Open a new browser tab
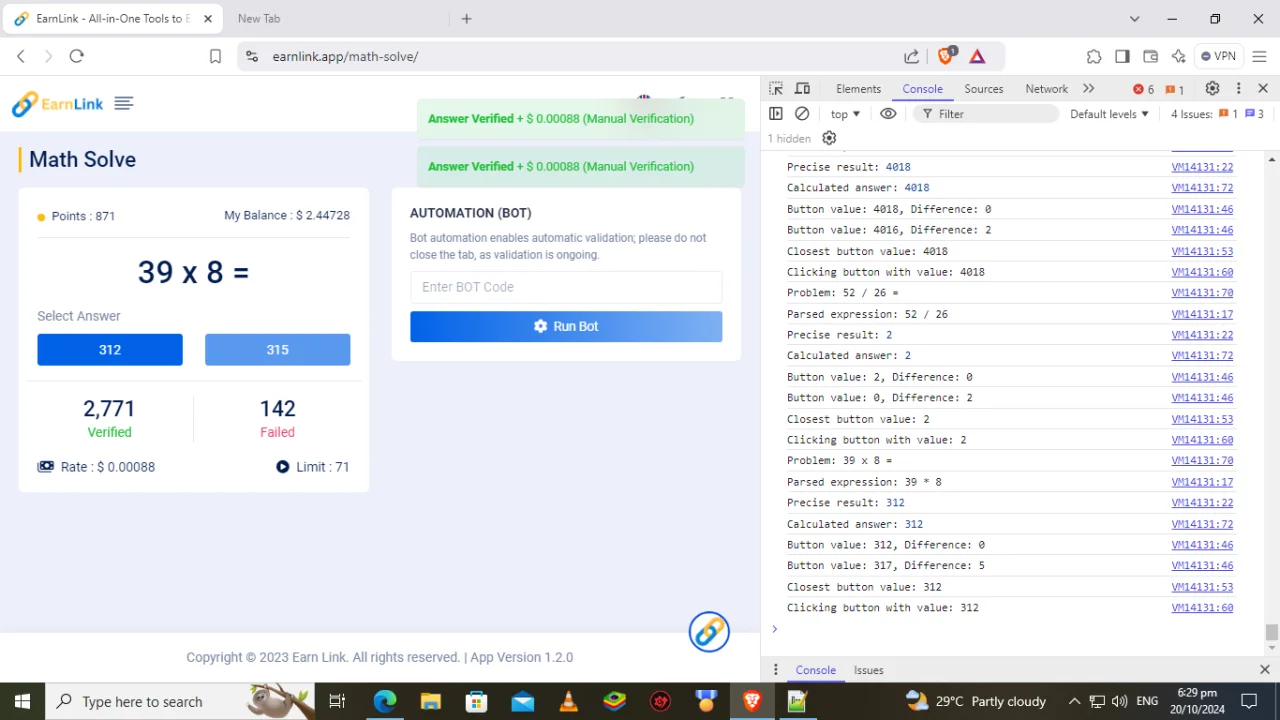The width and height of the screenshot is (1280, 720). click(466, 19)
